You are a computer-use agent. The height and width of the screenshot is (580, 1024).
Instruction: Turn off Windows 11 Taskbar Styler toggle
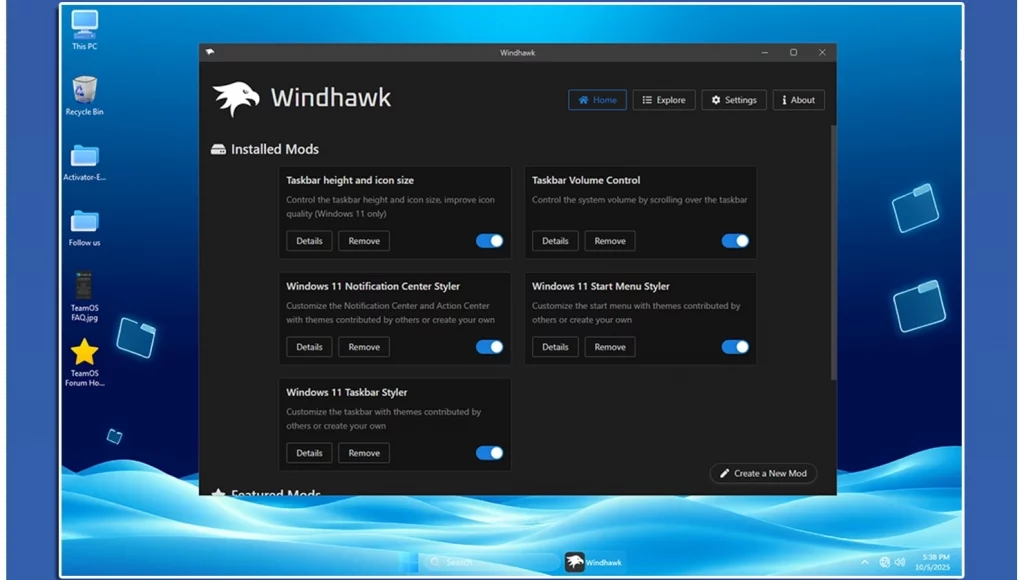[x=489, y=453]
